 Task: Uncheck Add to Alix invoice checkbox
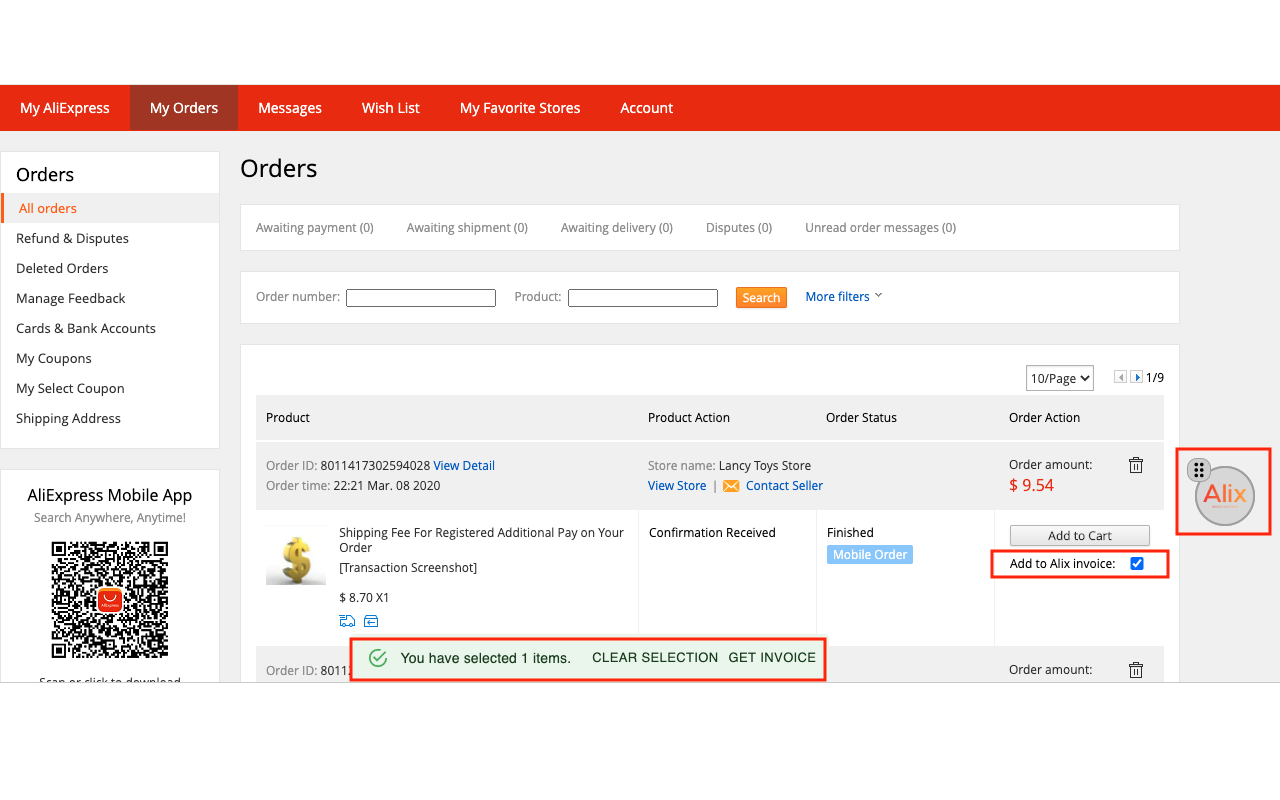coord(1137,564)
